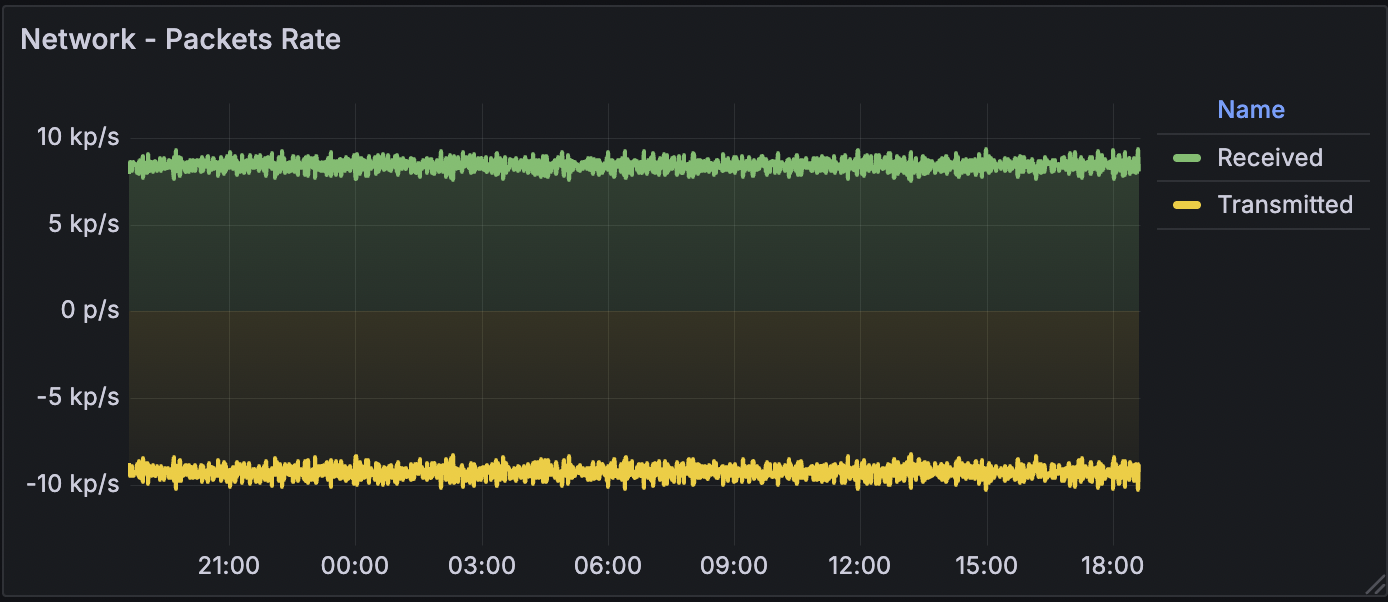This screenshot has width=1388, height=602.
Task: Click the green Received line on graph
Action: [x=634, y=165]
